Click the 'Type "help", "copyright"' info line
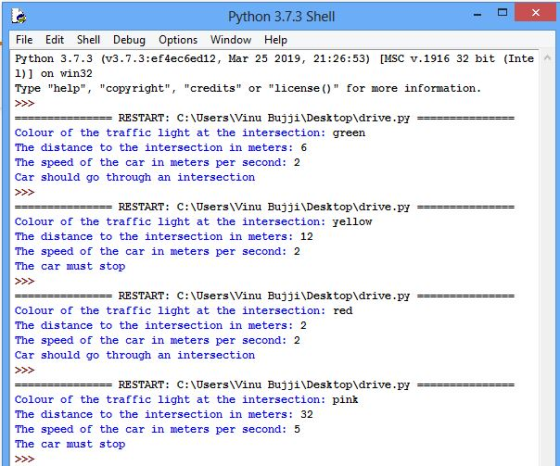This screenshot has width=560, height=466. 248,88
